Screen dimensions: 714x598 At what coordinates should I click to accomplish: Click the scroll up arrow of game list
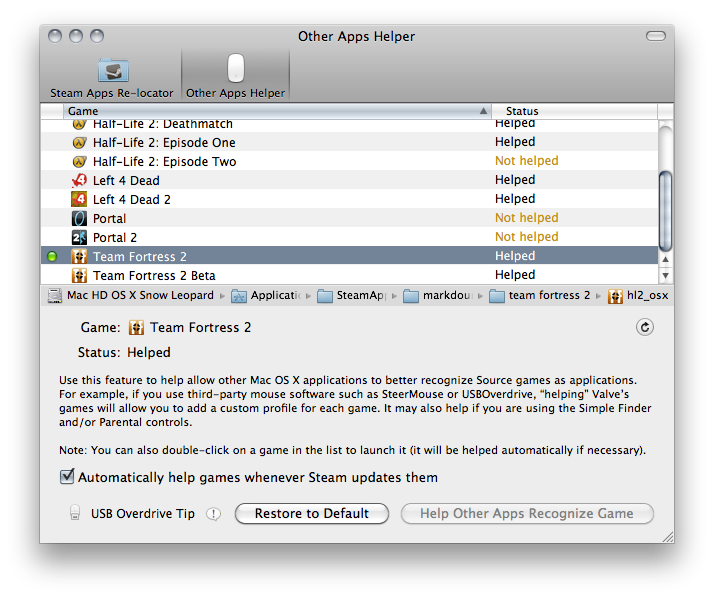pyautogui.click(x=665, y=259)
